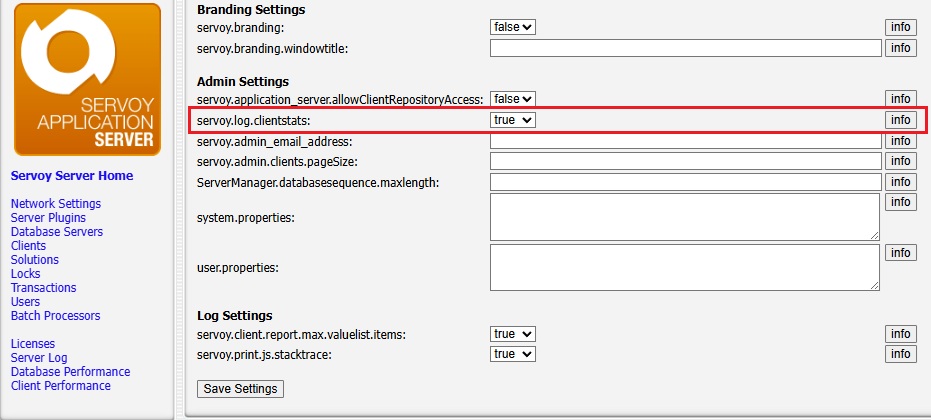Click the servoy.admin_email_address input field
The height and width of the screenshot is (420, 931).
coord(686,141)
